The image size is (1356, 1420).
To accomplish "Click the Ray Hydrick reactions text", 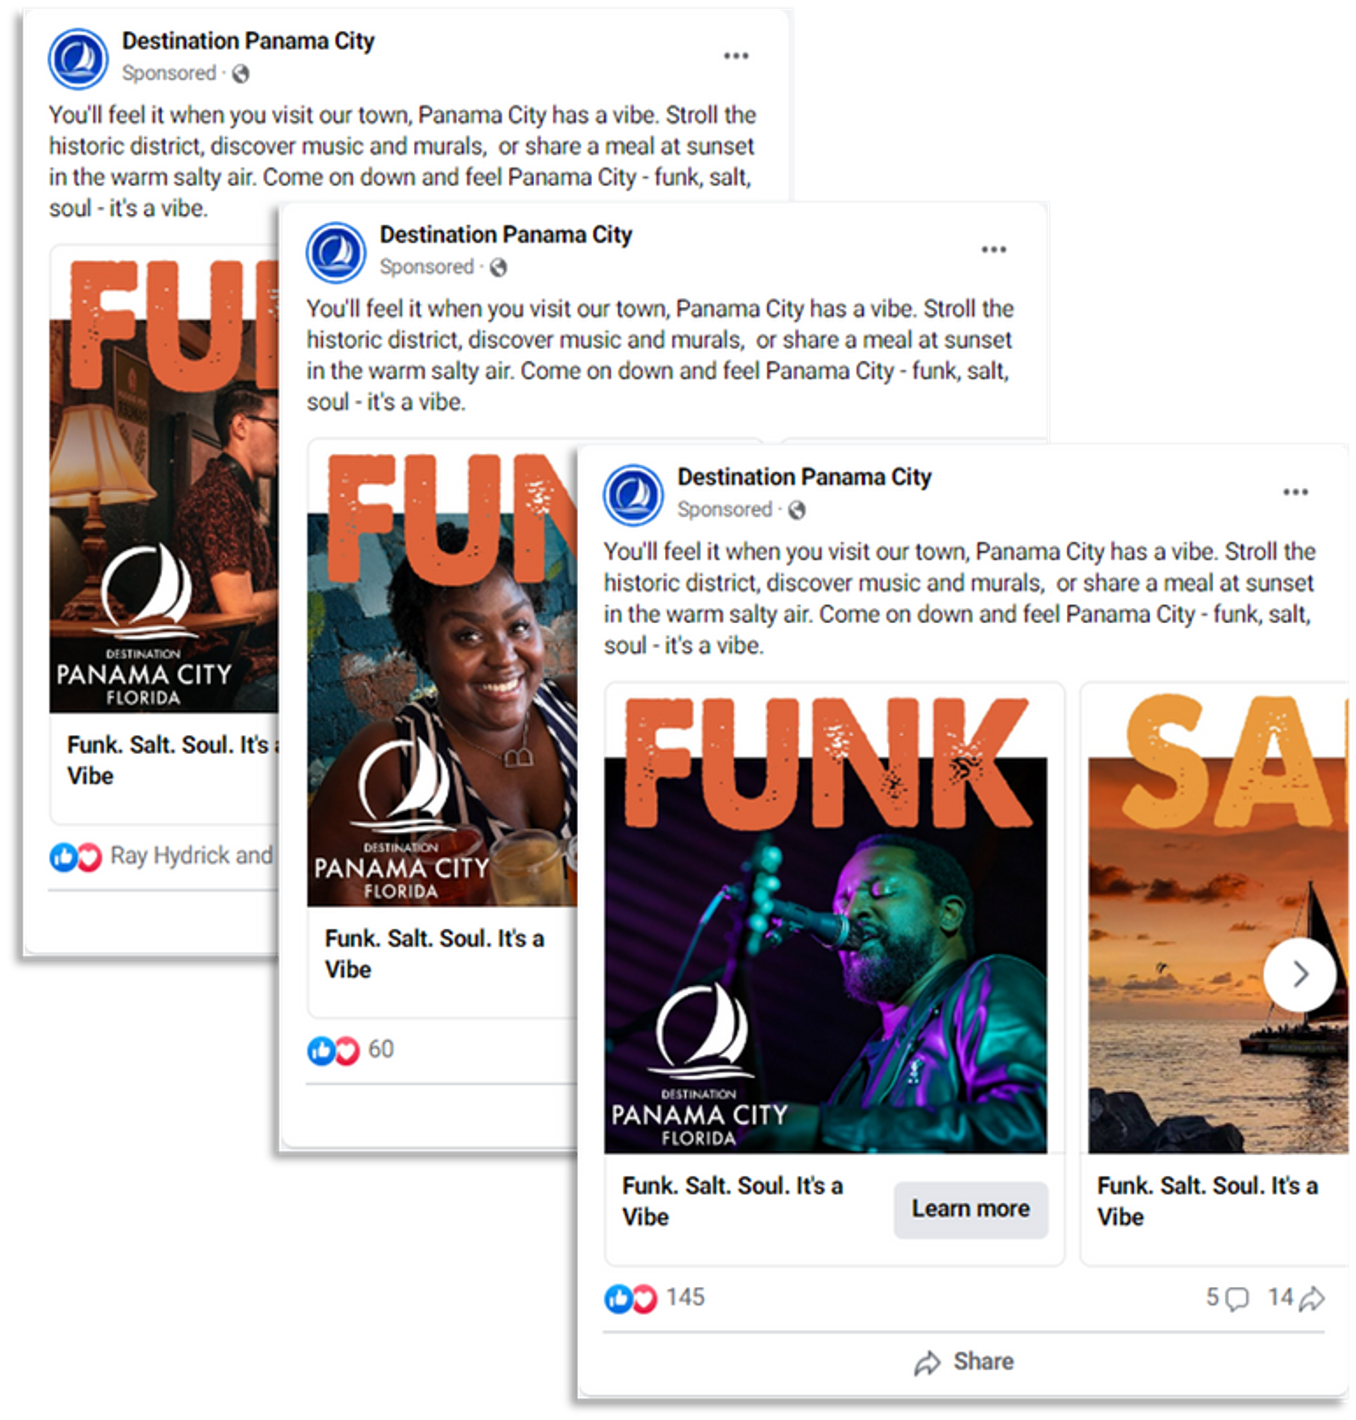I will coord(191,856).
